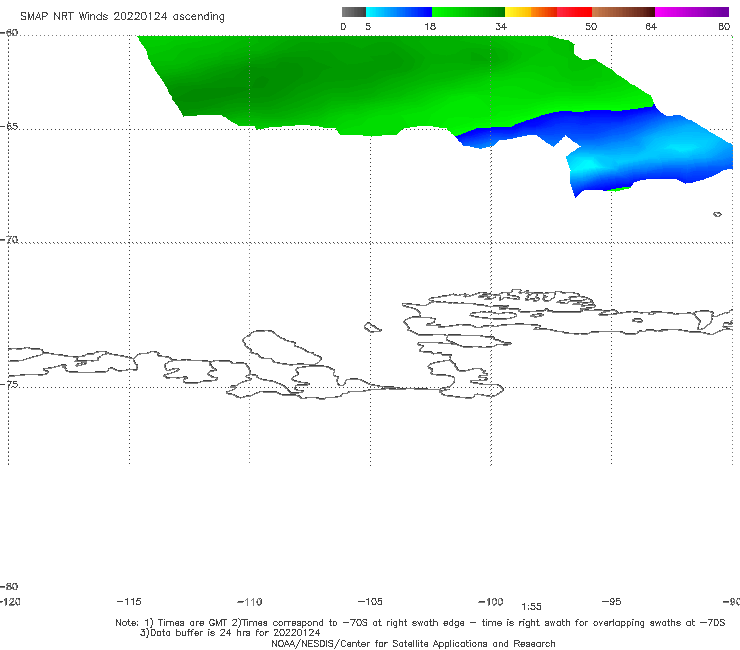Click the yellow-red 34-50 colorbar segment
Screen dimensions: 740x650
548,12
